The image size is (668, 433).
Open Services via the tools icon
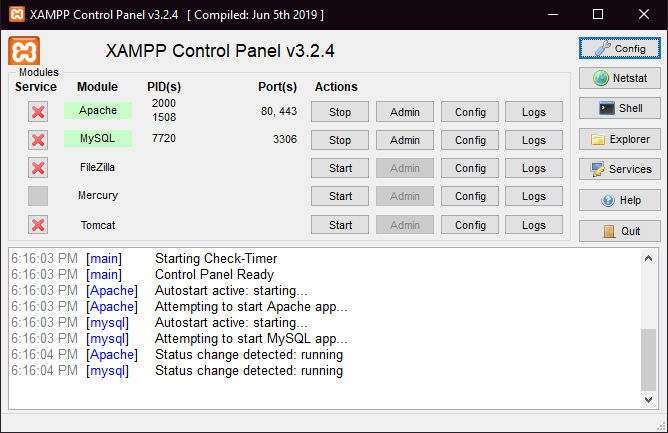(620, 169)
